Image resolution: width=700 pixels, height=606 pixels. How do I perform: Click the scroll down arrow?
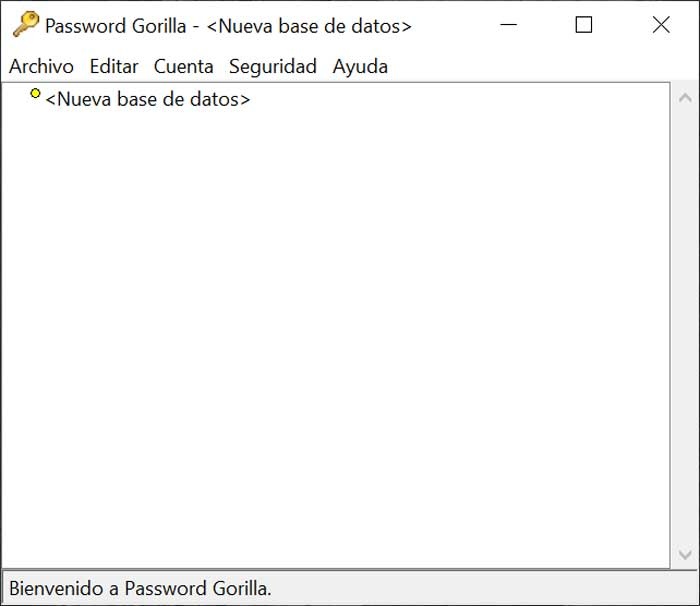point(685,555)
